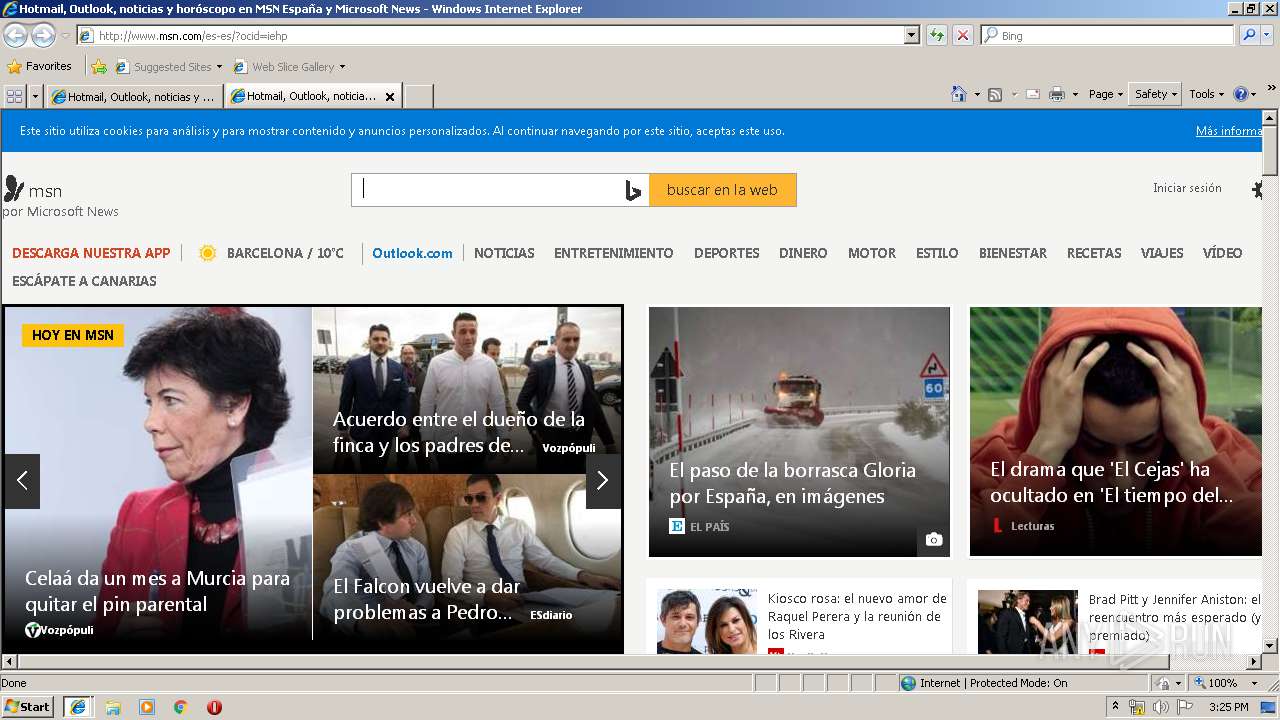Screen dimensions: 1280x720
Task: Go back with the Back arrow button
Action: coord(15,35)
